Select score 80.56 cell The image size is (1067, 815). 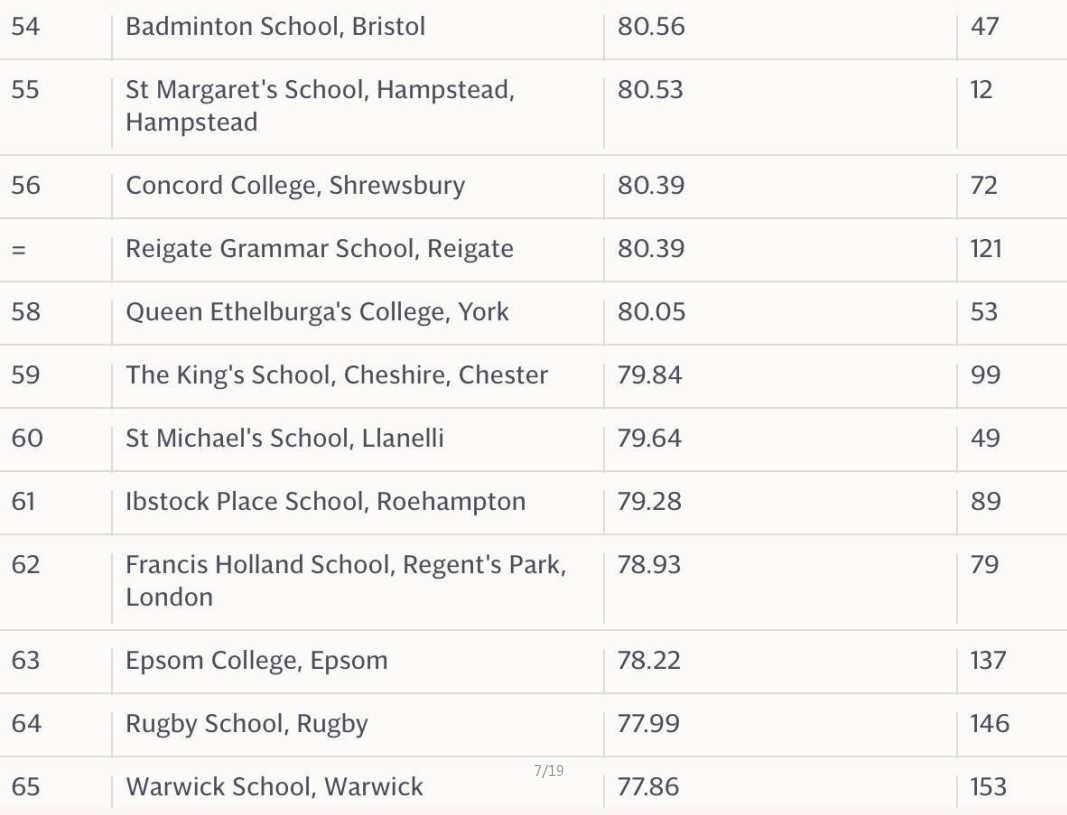tap(651, 27)
